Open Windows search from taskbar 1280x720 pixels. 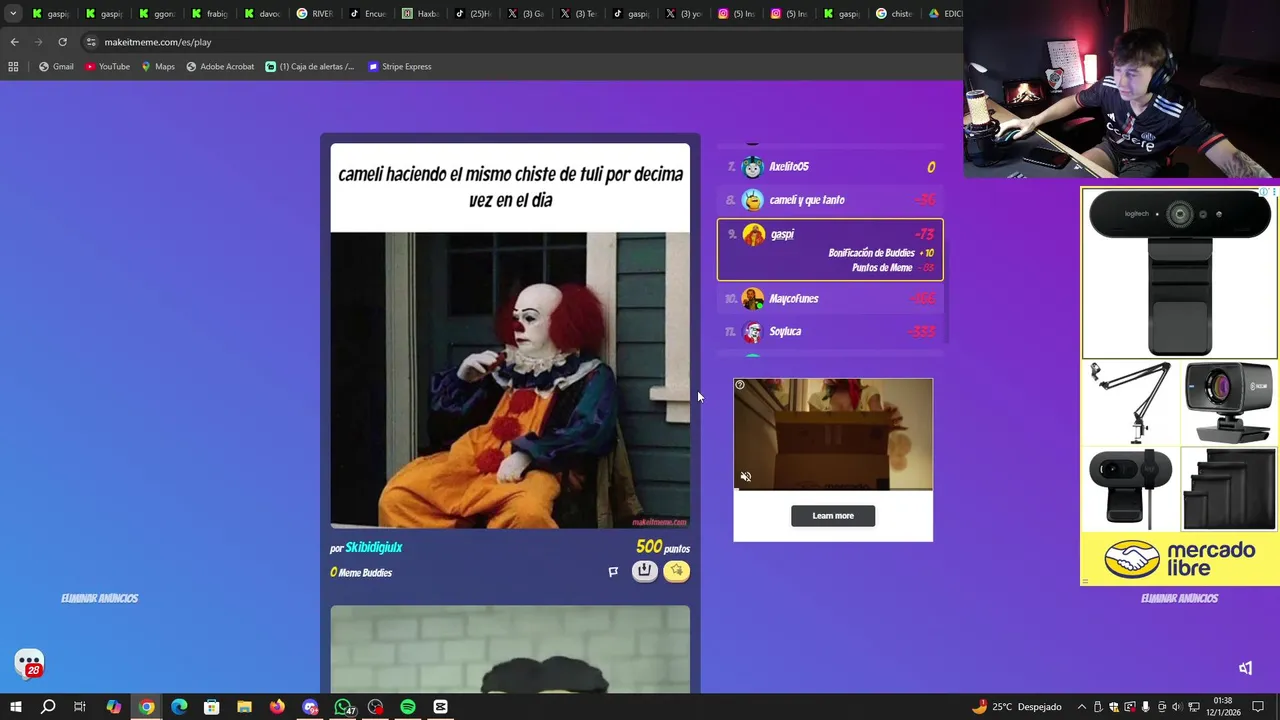[x=47, y=707]
